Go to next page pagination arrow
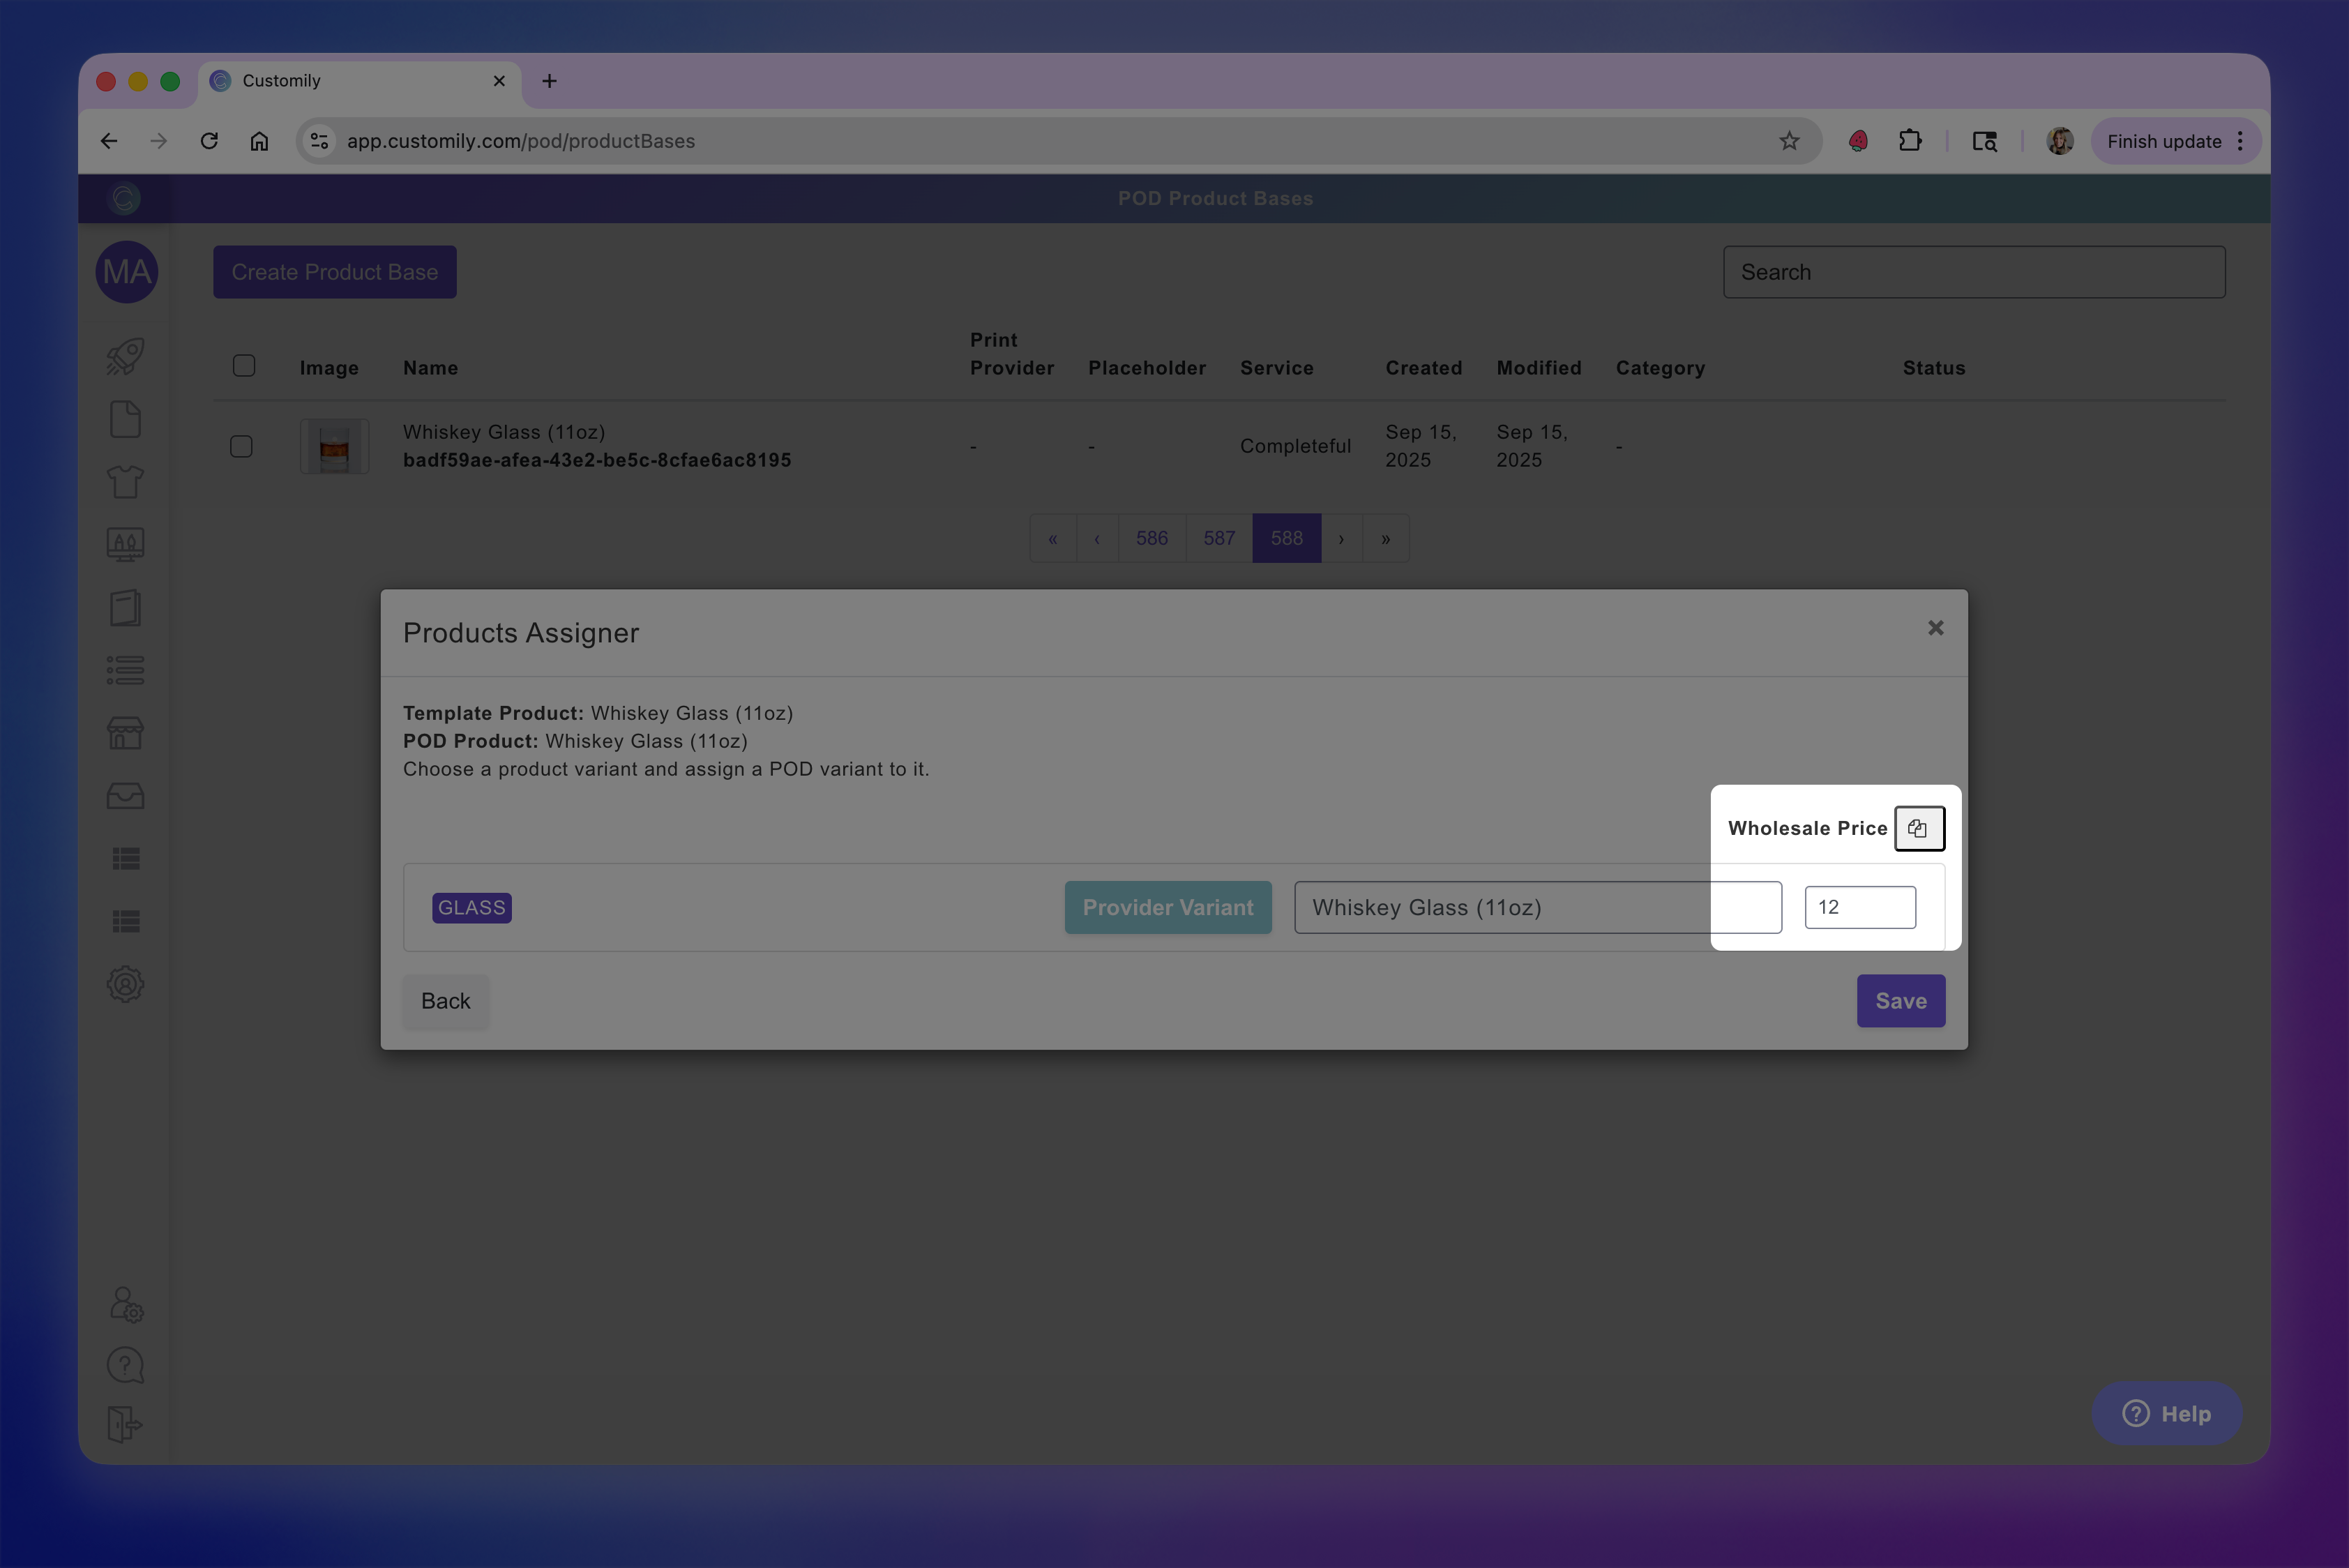2349x1568 pixels. [1341, 538]
